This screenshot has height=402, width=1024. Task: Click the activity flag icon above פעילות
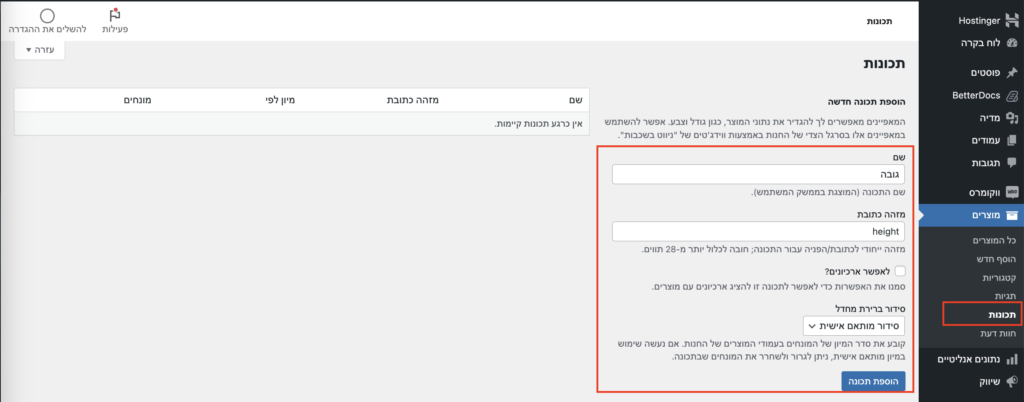tap(116, 14)
